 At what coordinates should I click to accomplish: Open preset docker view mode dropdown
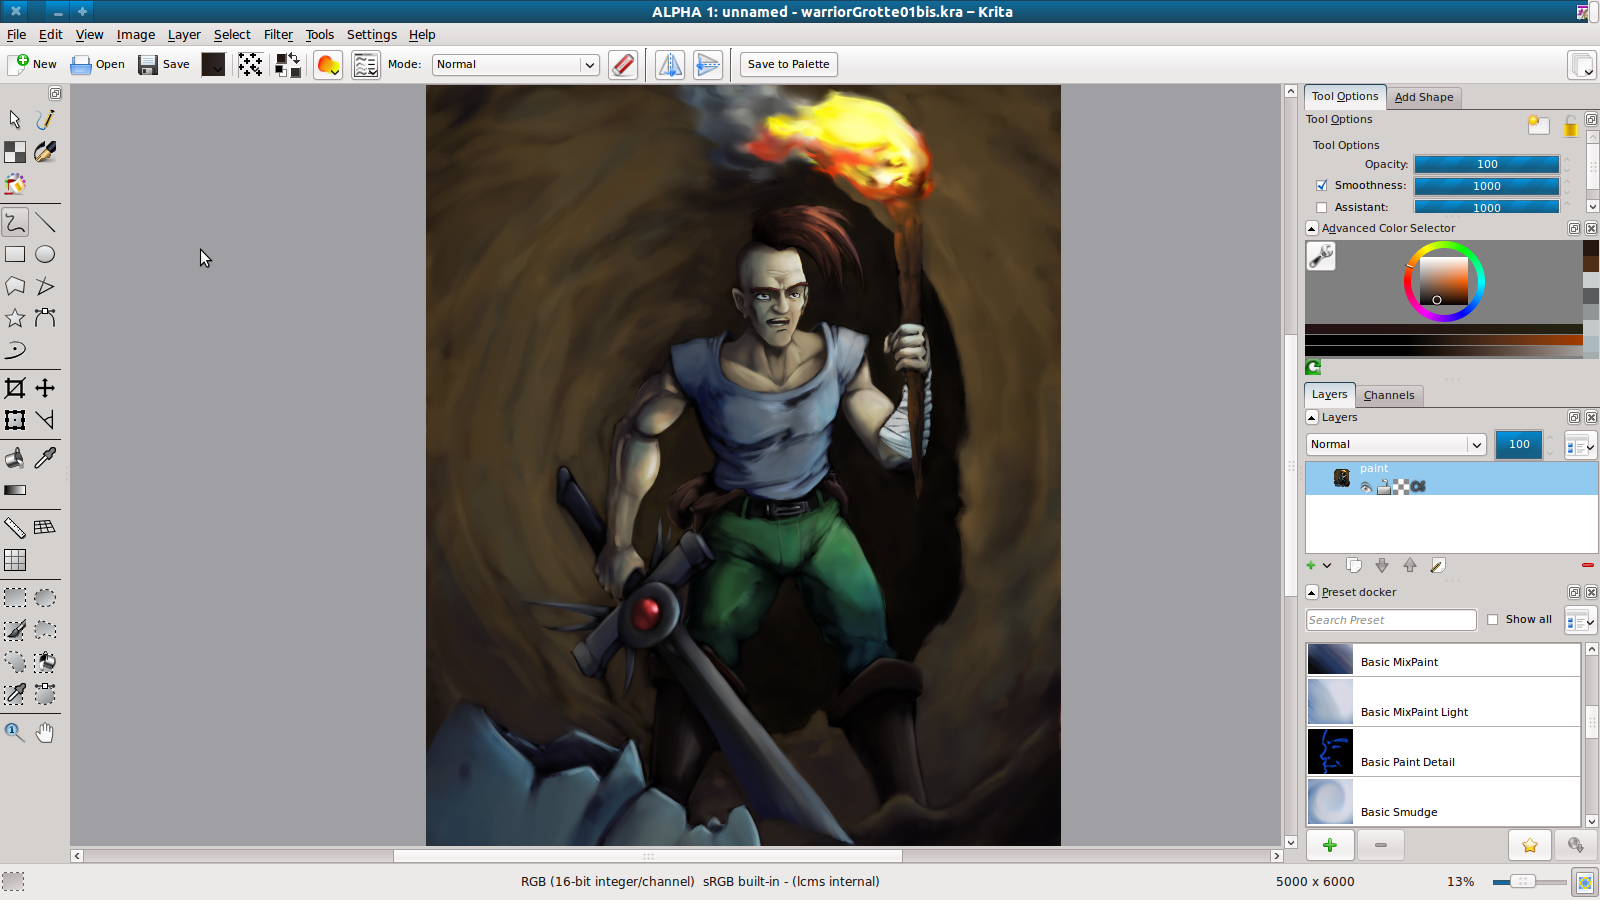[1580, 621]
